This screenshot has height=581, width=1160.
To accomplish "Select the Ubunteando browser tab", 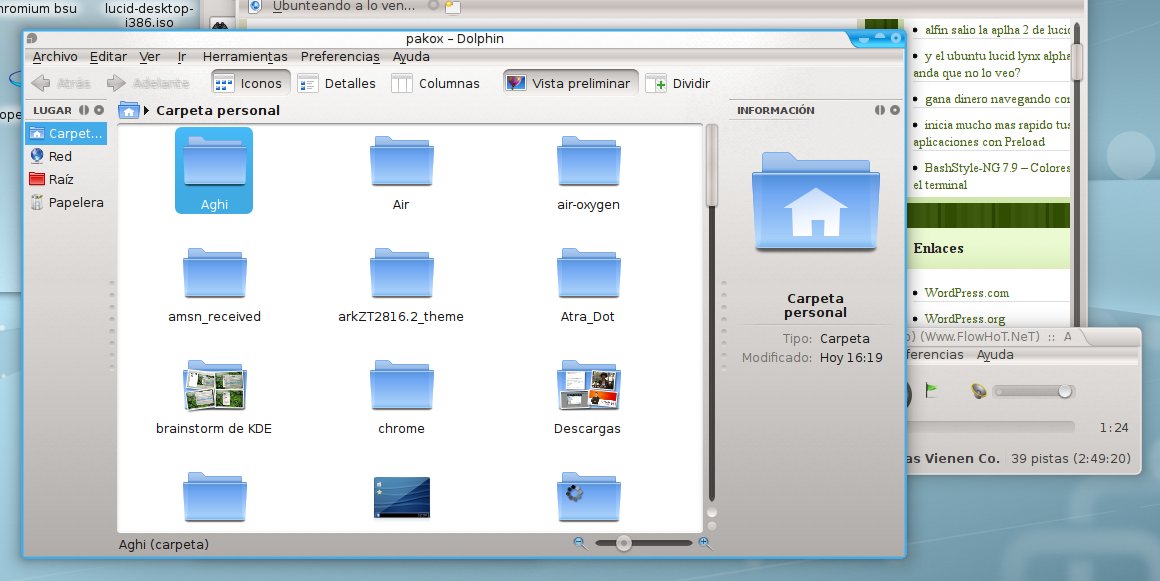I will pos(343,7).
